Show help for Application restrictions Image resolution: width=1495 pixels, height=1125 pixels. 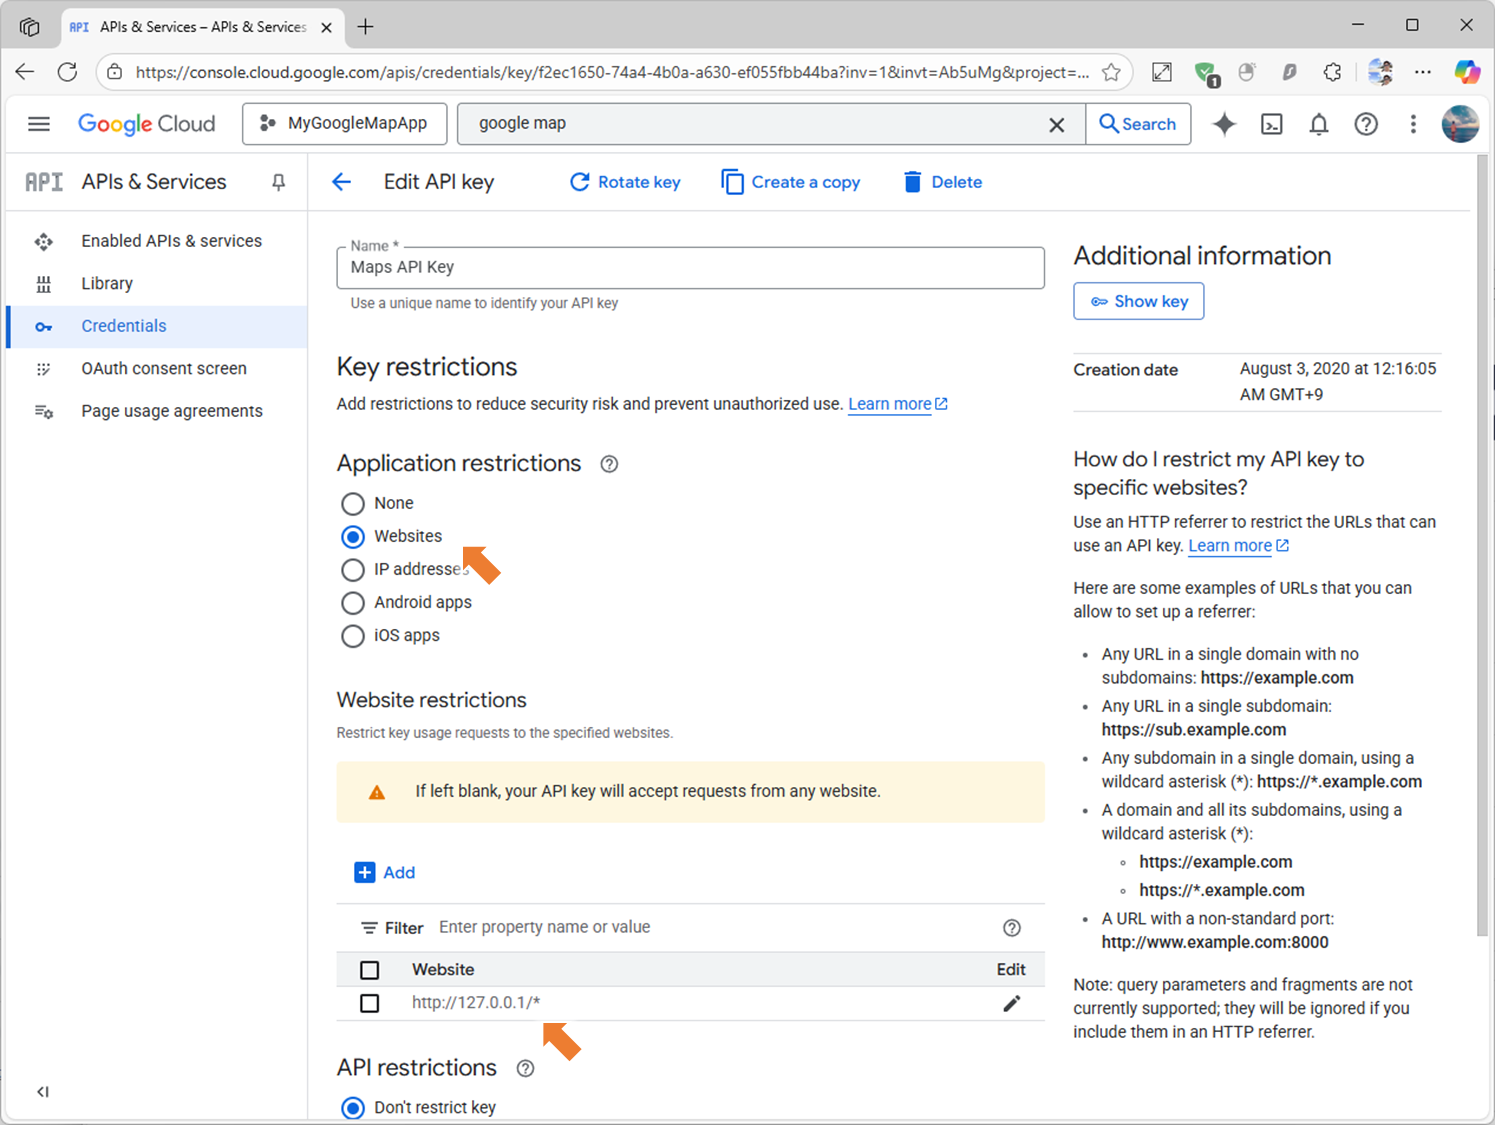609,464
